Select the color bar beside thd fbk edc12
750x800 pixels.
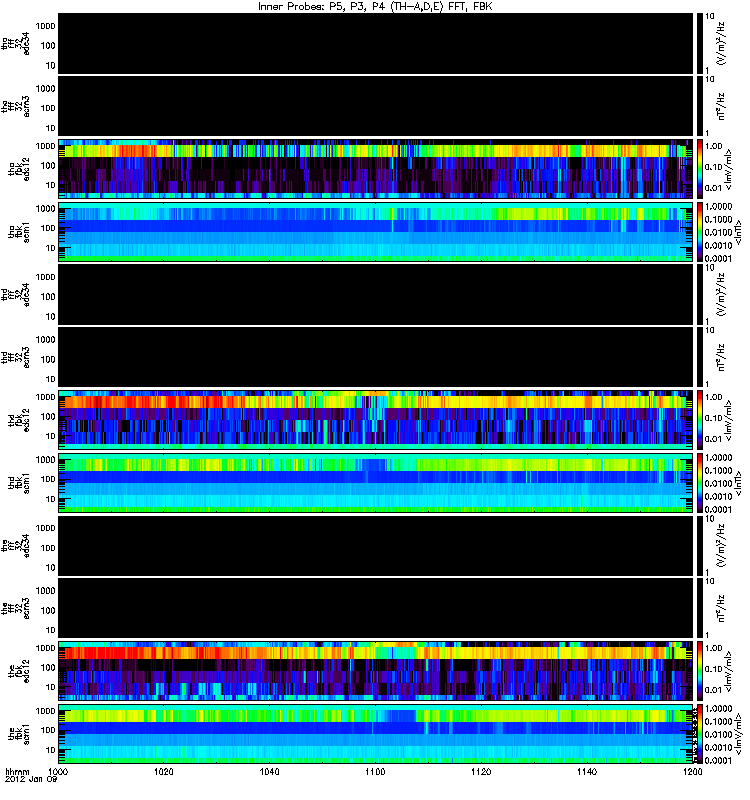(700, 418)
